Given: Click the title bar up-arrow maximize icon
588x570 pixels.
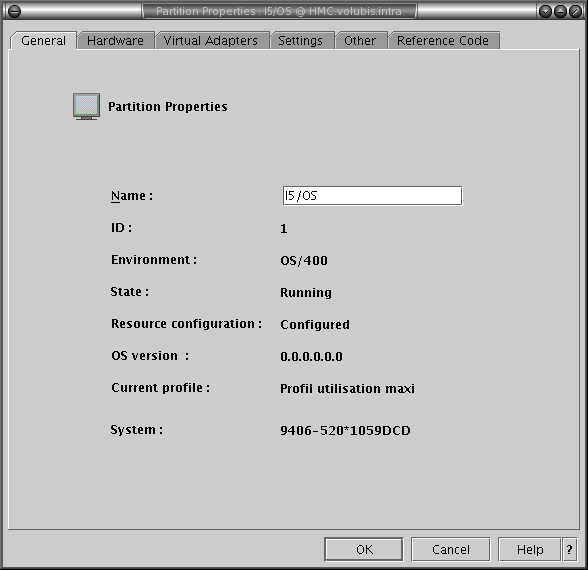Looking at the screenshot, I should (560, 12).
